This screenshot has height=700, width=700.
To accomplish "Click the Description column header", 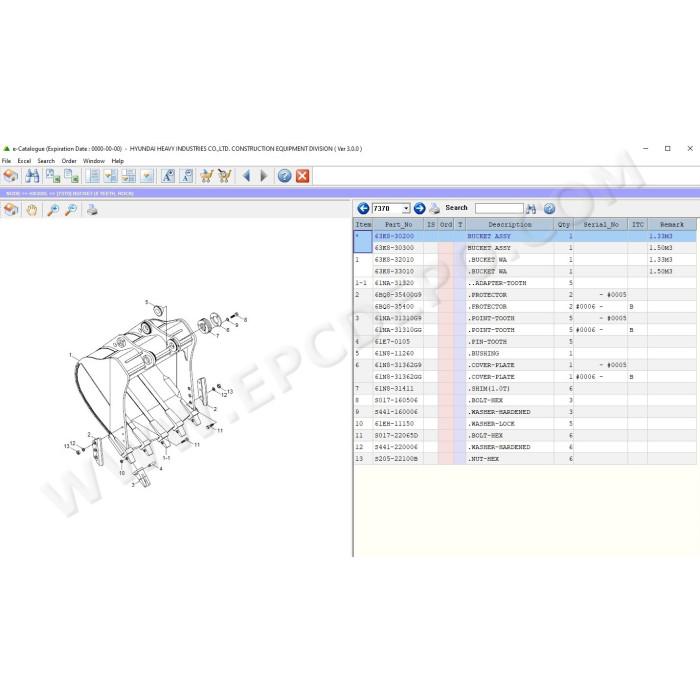I will pos(510,225).
